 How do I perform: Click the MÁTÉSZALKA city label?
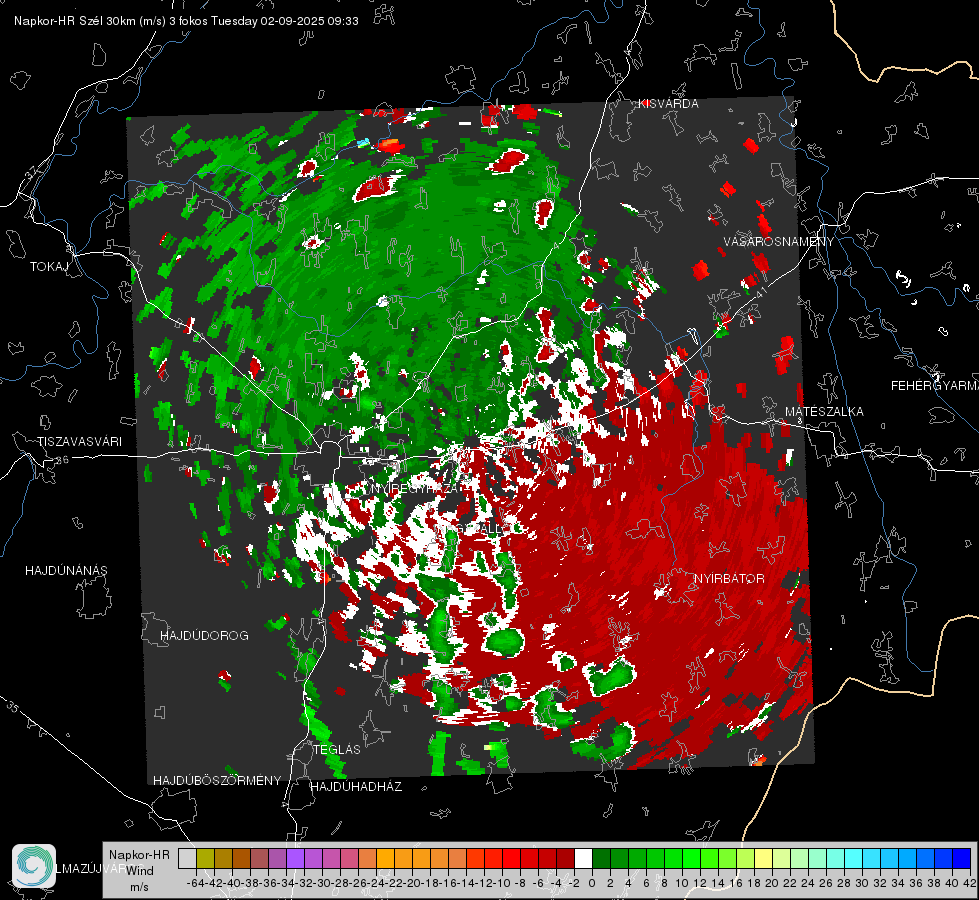coord(824,412)
